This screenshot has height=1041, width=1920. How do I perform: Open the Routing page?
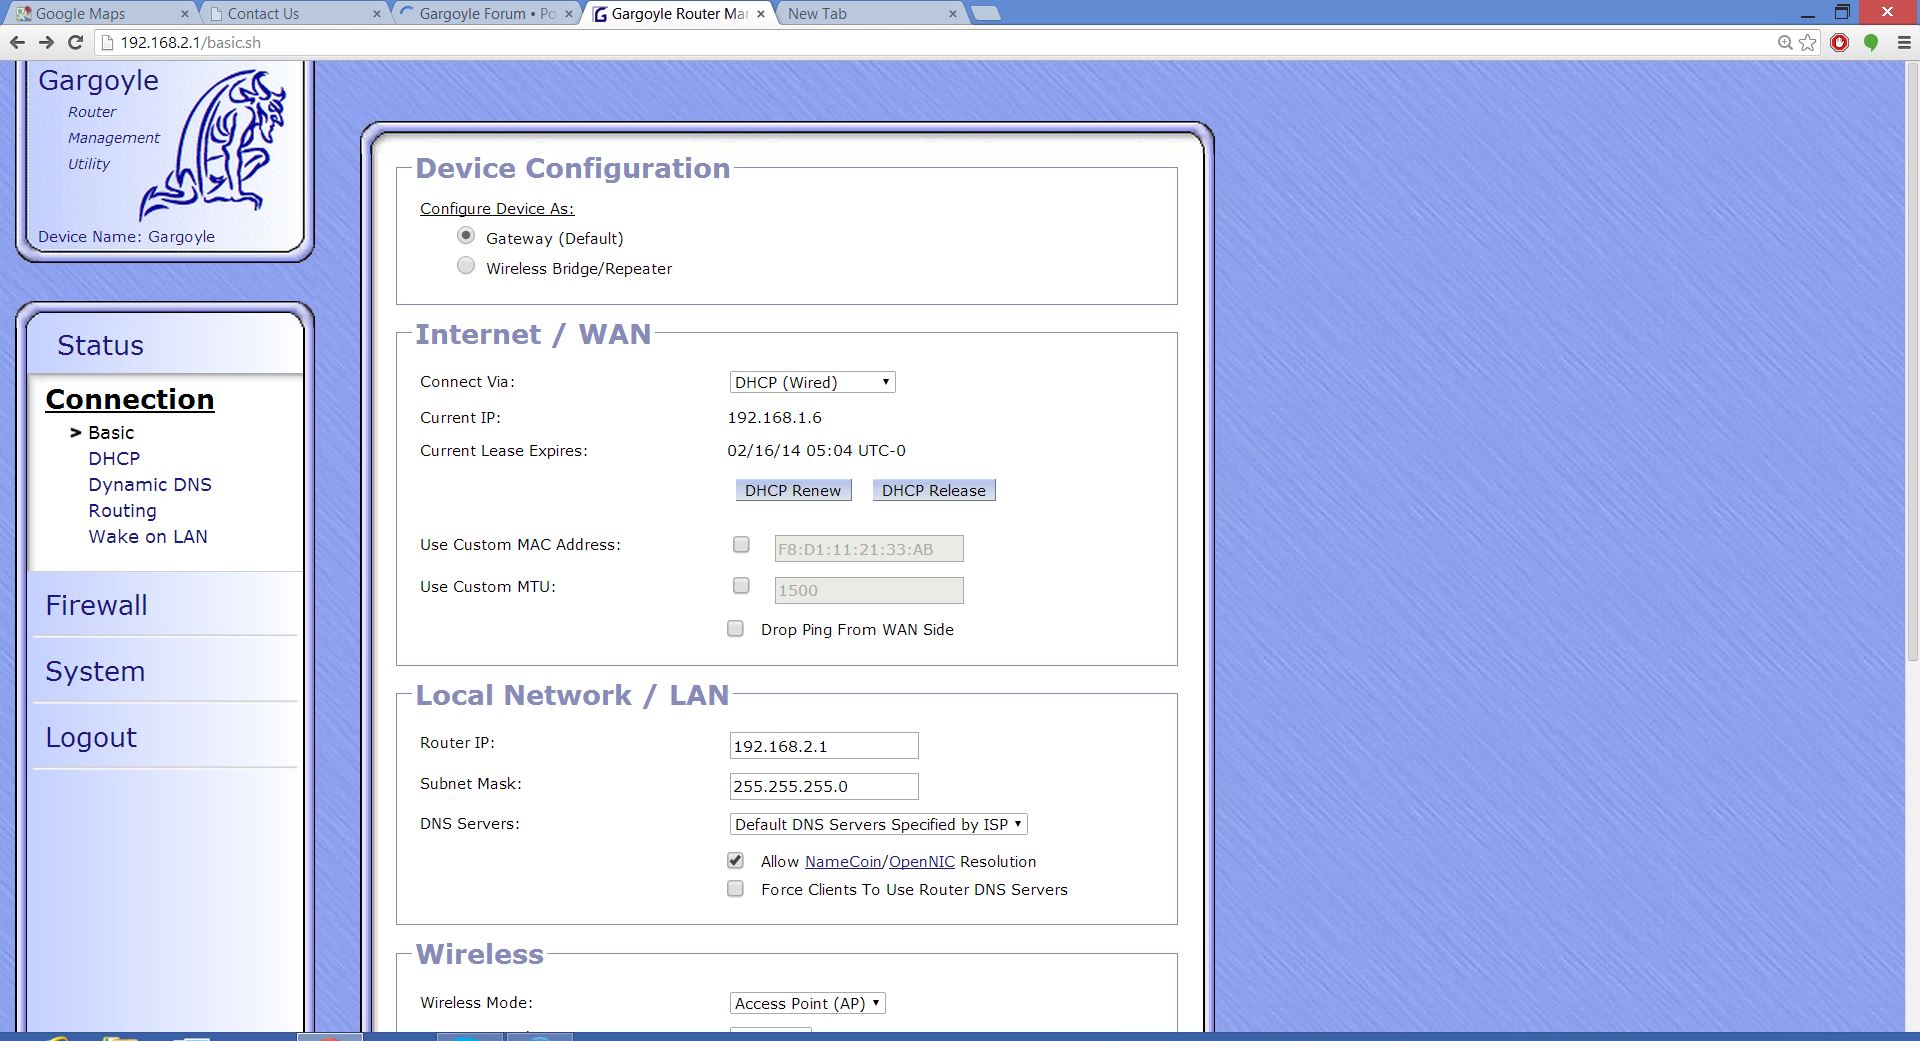click(x=122, y=510)
